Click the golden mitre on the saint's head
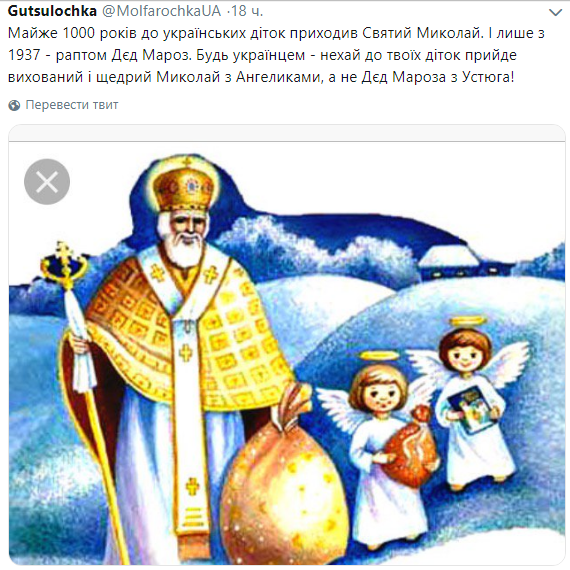The width and height of the screenshot is (570, 570). tap(185, 184)
